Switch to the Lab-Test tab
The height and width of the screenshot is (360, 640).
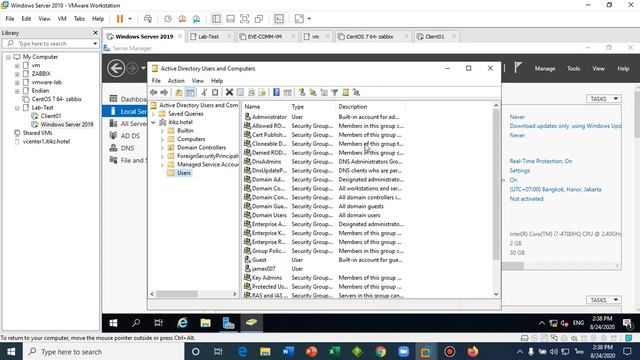[x=209, y=37]
